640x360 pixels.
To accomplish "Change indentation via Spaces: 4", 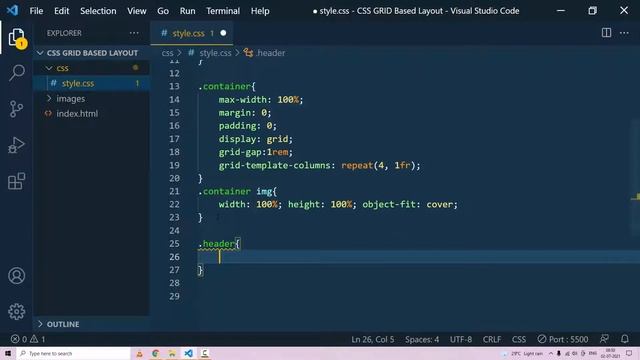I will (x=422, y=339).
